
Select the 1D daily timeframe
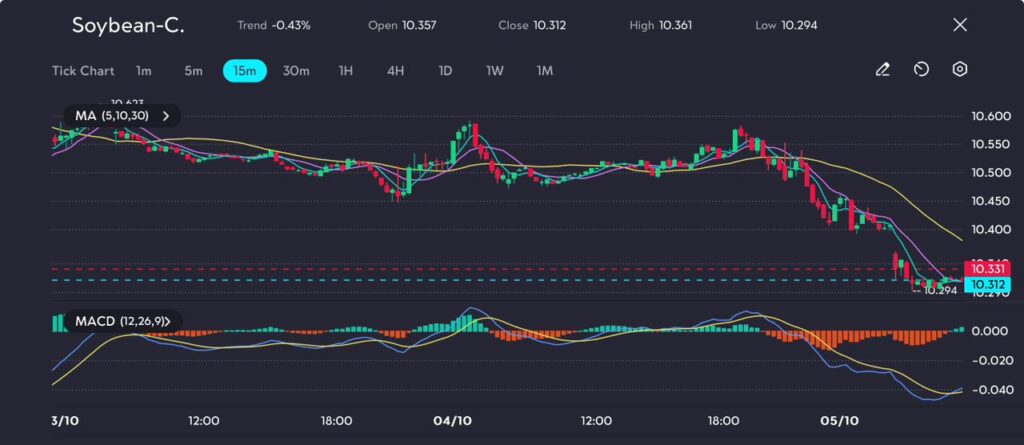tap(445, 71)
